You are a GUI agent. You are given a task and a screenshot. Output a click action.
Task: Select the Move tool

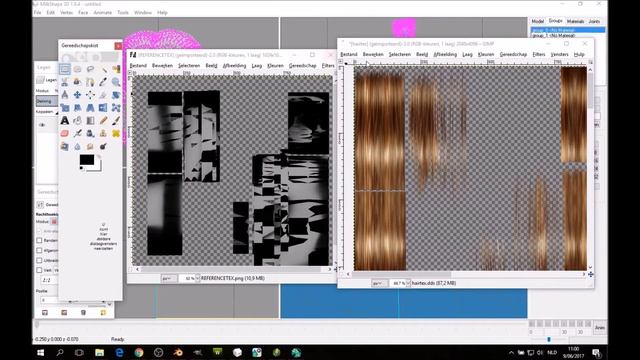(x=77, y=95)
